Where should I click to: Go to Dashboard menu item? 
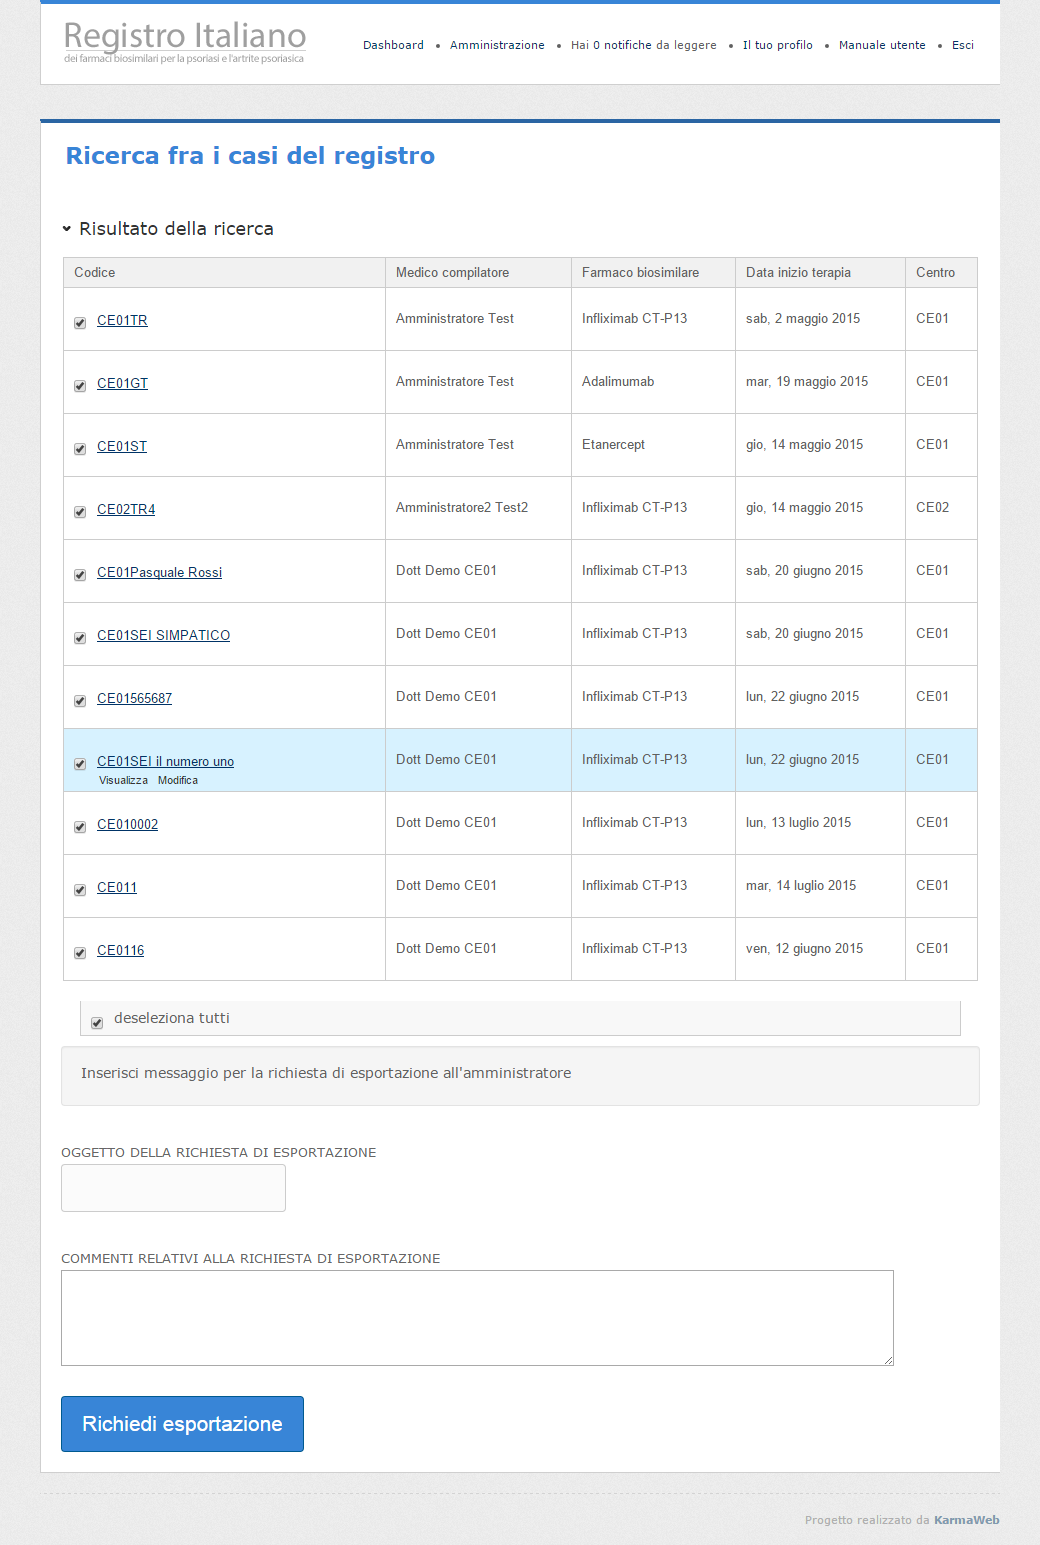393,45
